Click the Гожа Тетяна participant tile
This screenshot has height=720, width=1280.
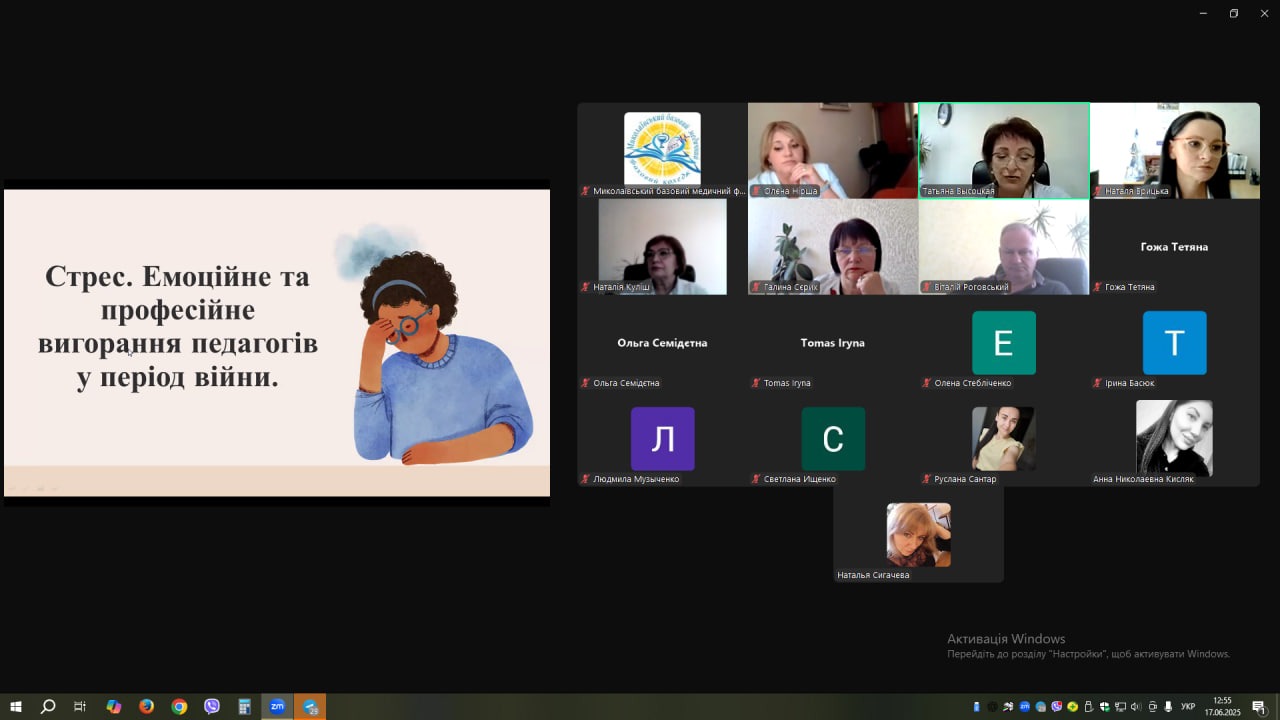[x=1174, y=247]
